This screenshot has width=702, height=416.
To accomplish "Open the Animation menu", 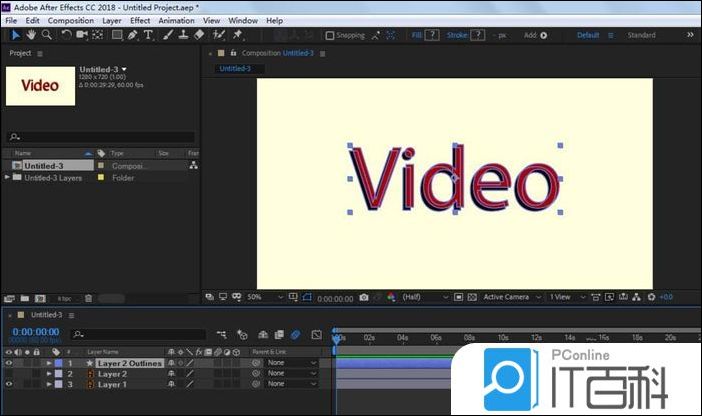I will pos(176,20).
